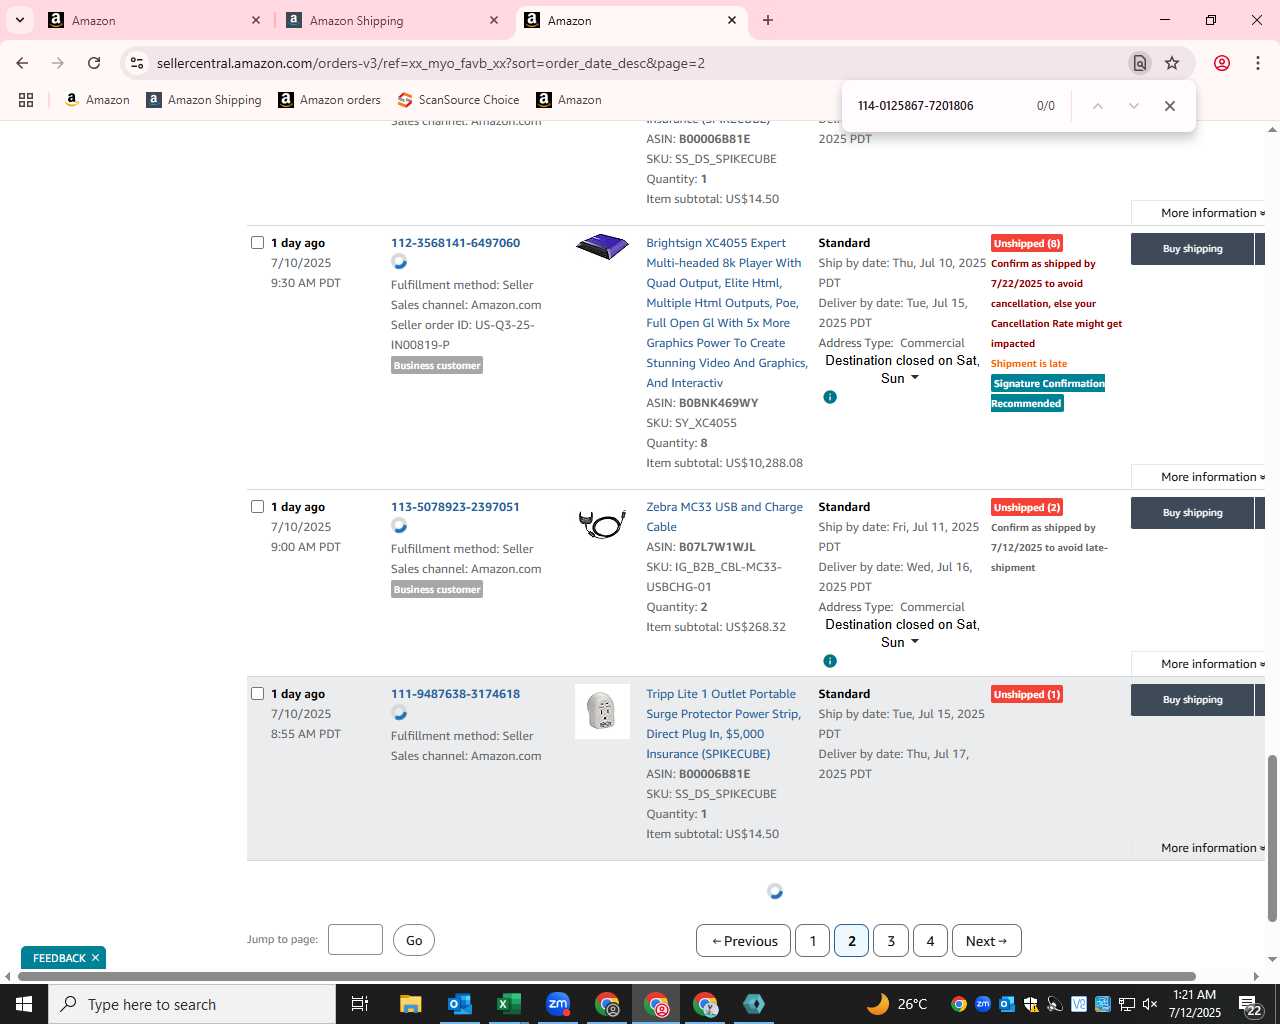Open Outlook from the taskbar
This screenshot has width=1280, height=1024.
[459, 1004]
